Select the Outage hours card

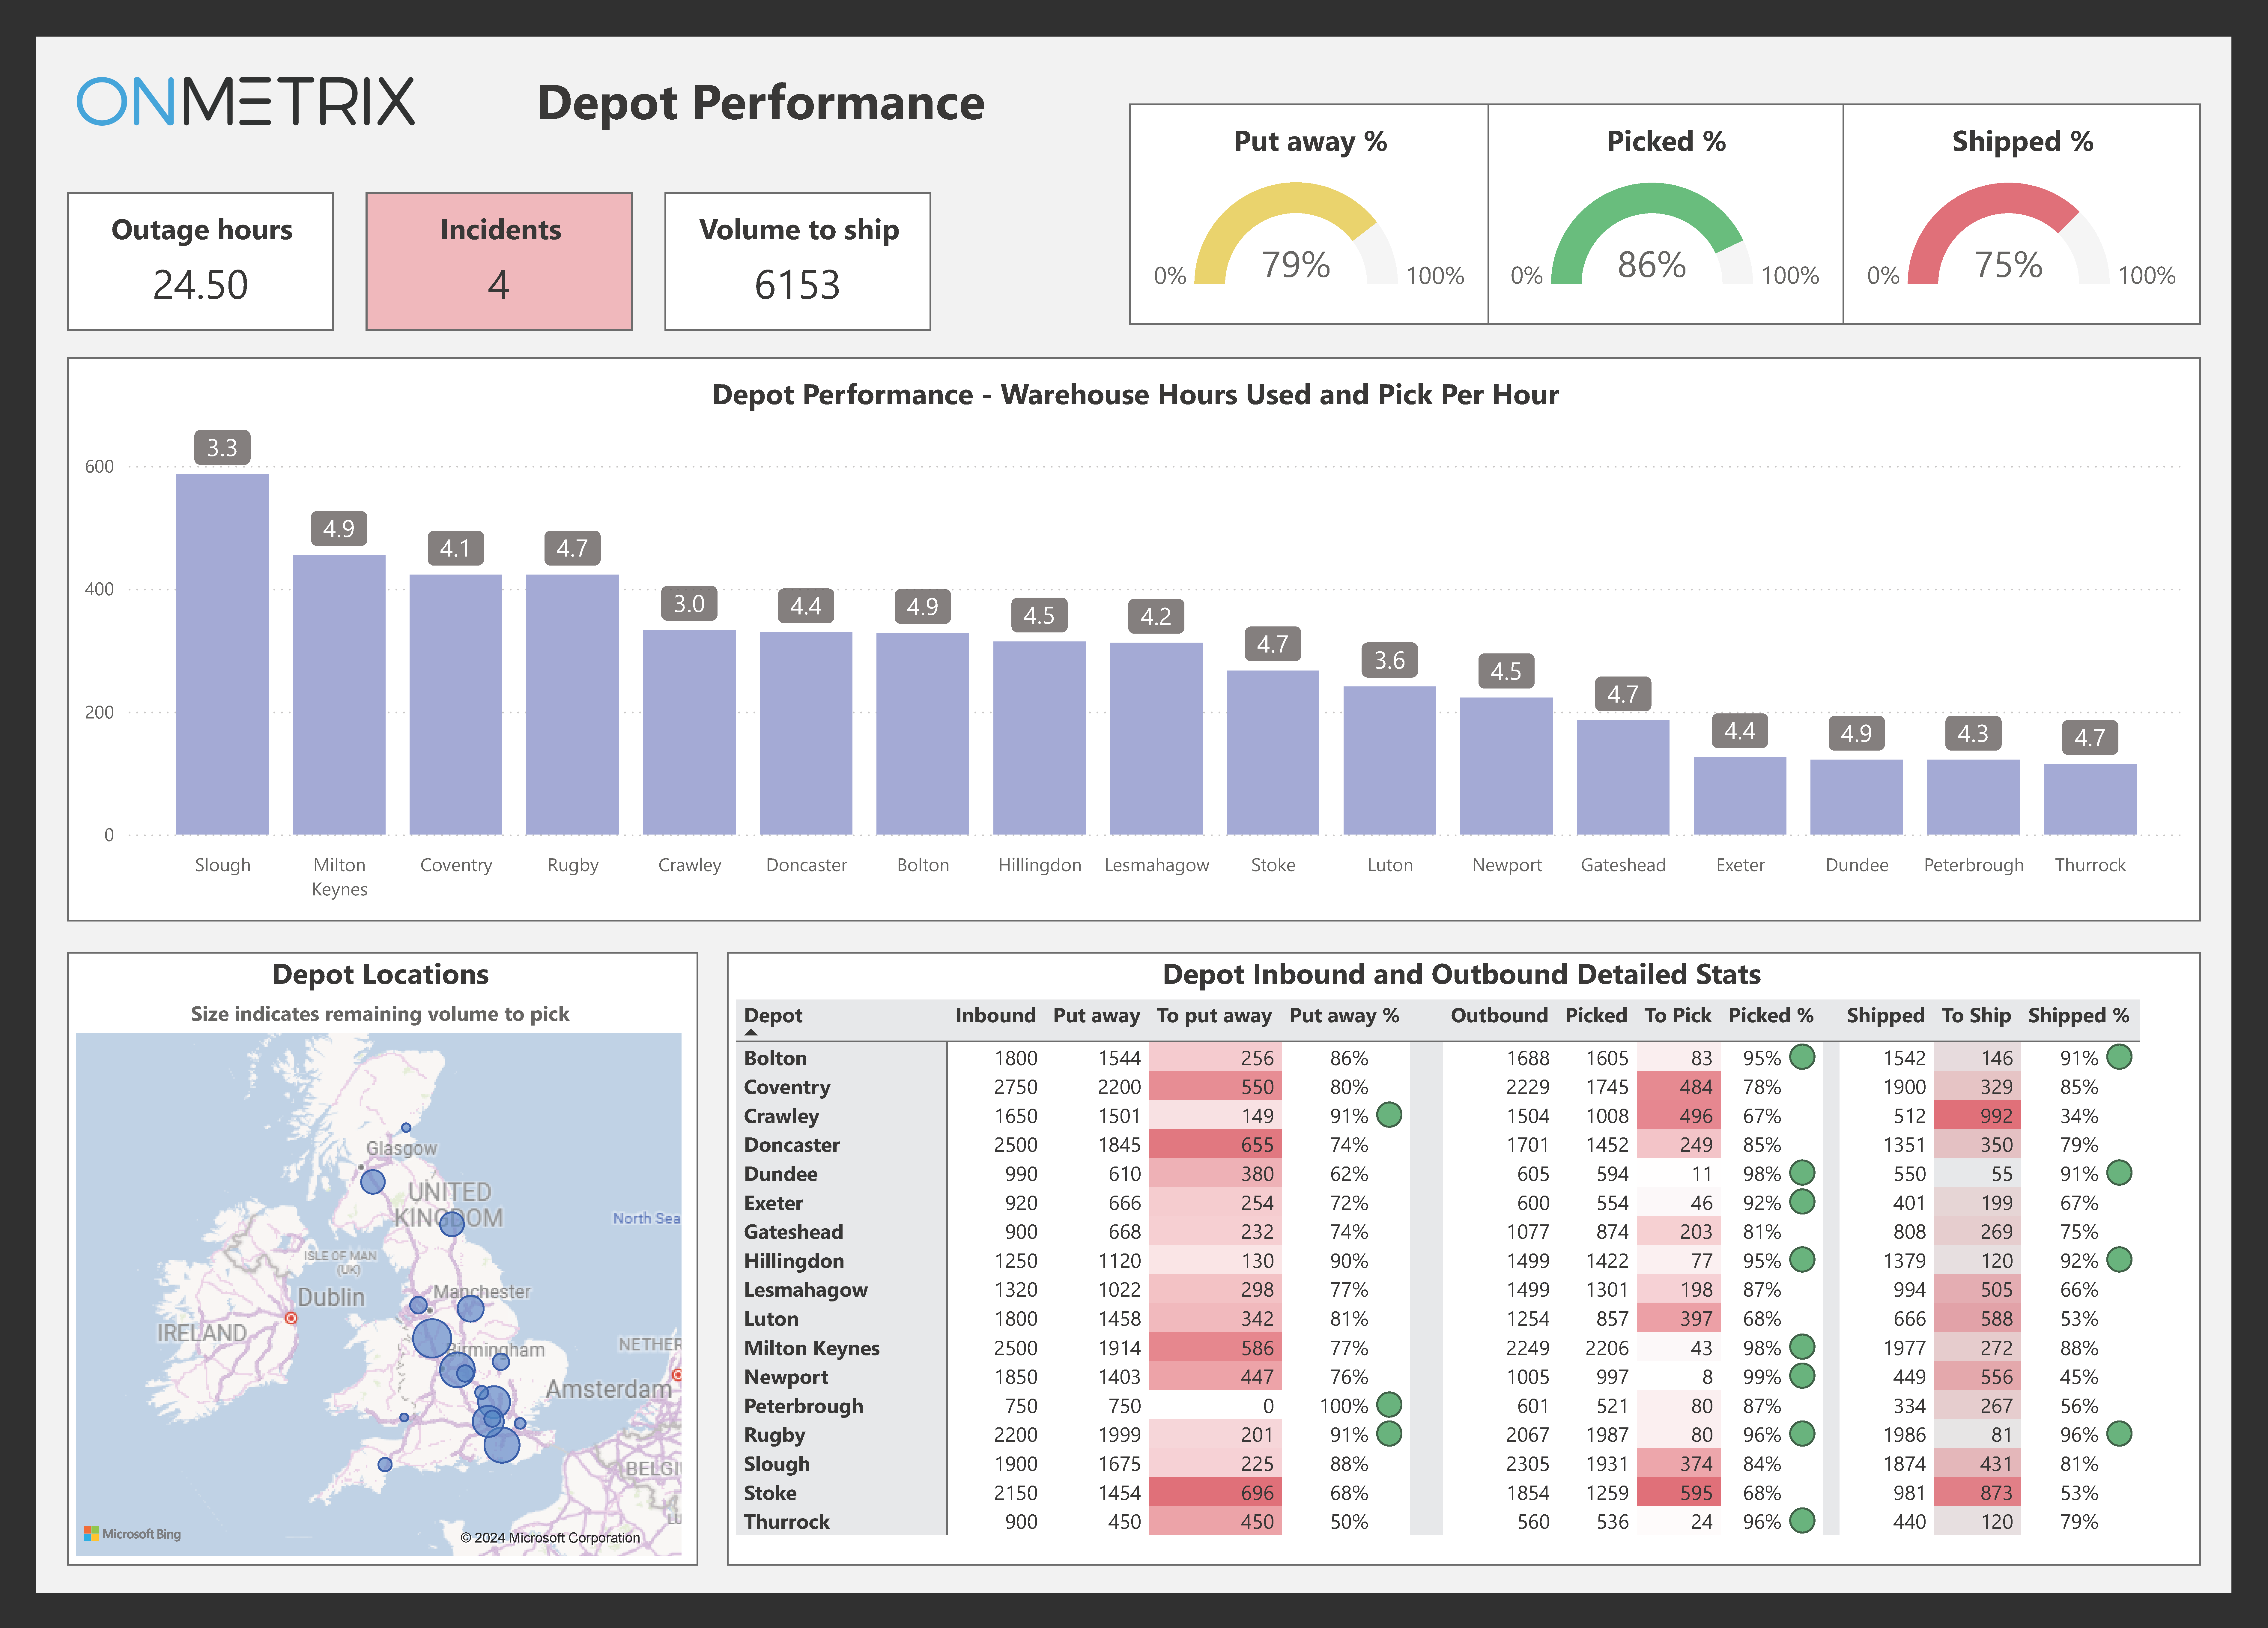[x=200, y=261]
